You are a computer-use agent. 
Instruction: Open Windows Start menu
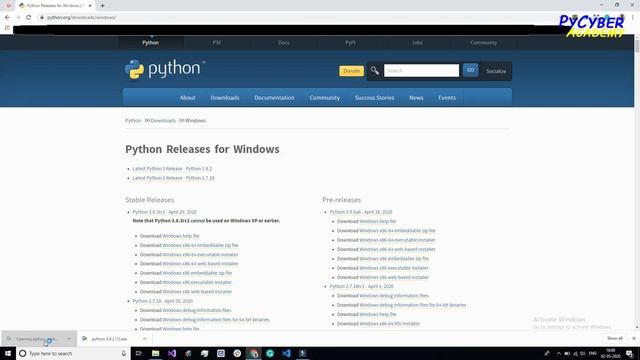click(8, 353)
